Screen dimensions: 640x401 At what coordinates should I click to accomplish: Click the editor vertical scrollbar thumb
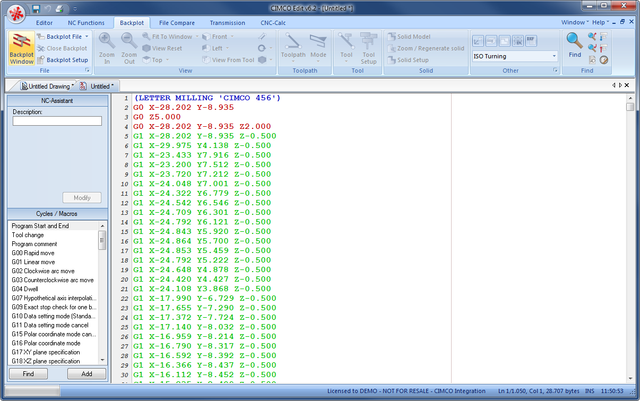click(x=630, y=107)
